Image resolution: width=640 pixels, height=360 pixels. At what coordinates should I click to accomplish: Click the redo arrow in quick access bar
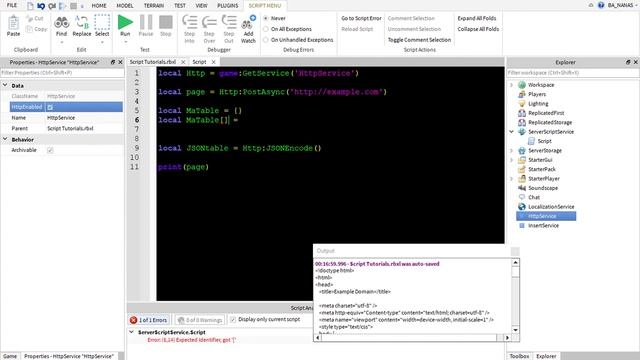(52, 6)
